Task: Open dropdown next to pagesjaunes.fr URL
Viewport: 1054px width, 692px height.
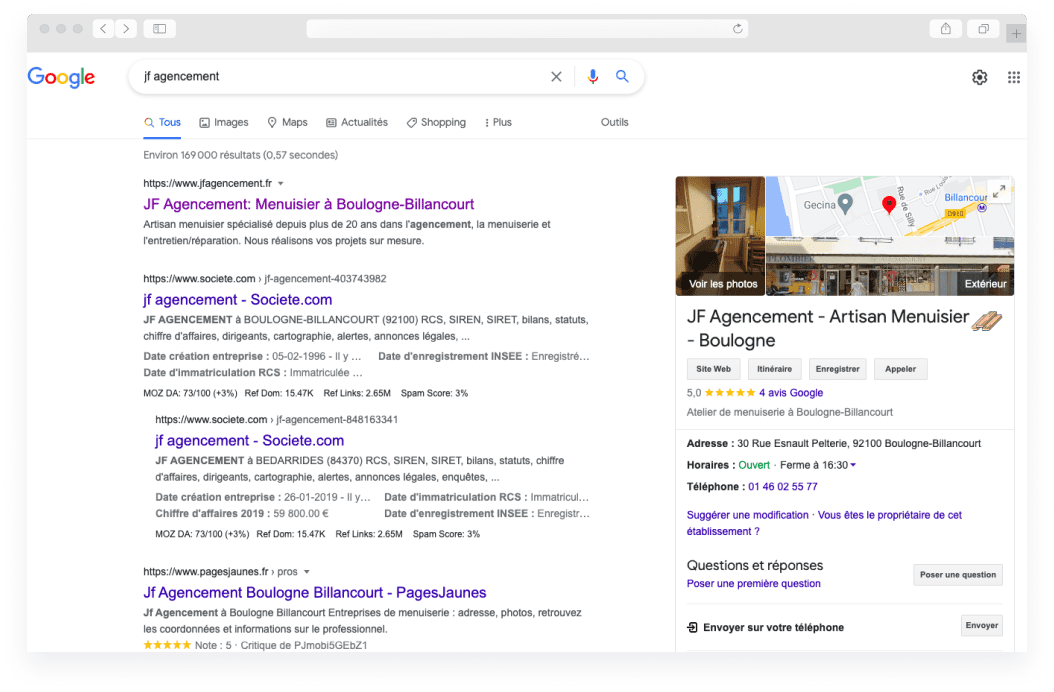Action: pos(307,572)
